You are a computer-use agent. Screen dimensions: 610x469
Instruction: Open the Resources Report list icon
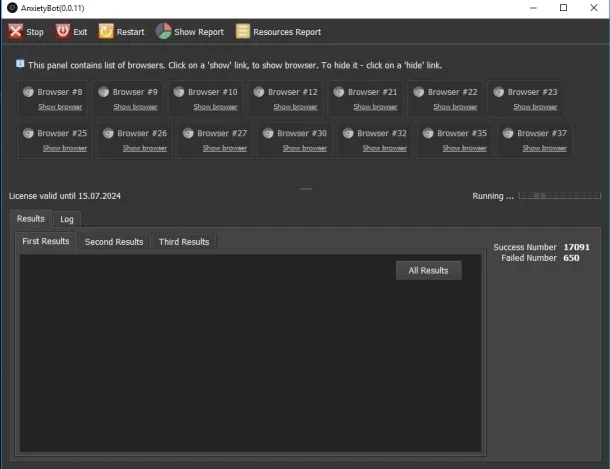pyautogui.click(x=243, y=32)
